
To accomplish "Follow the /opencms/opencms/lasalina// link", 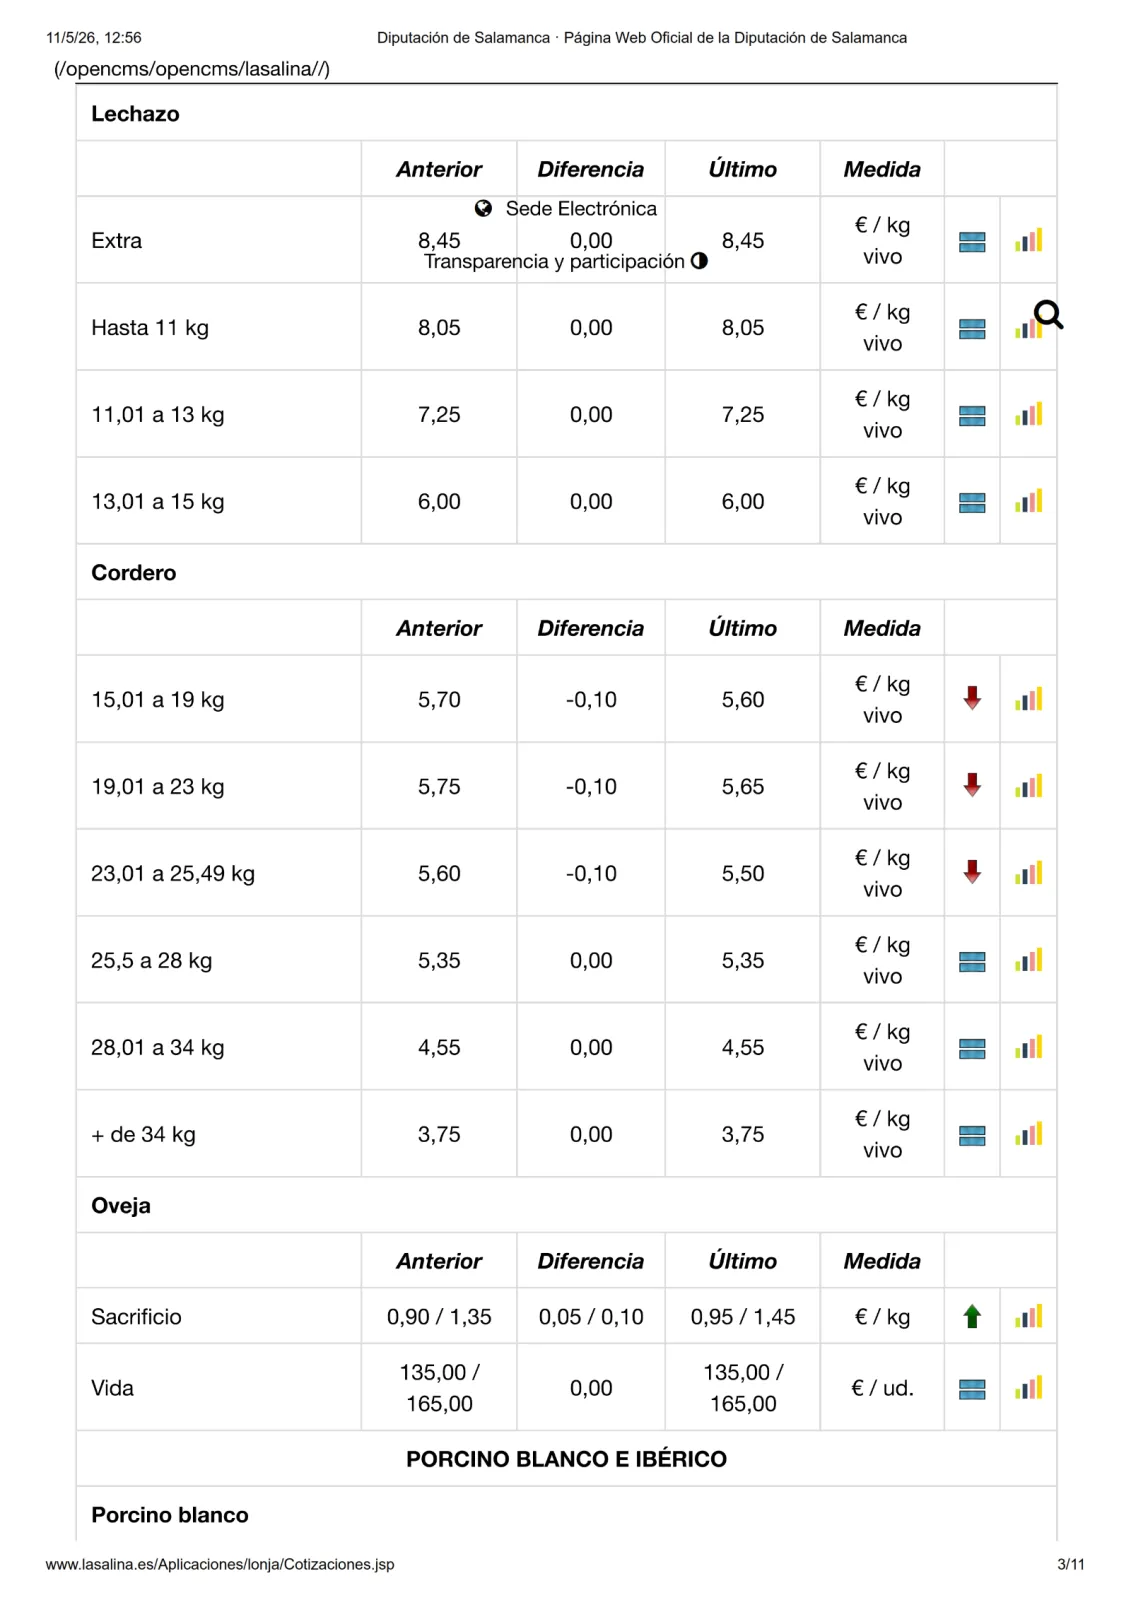I will point(192,69).
